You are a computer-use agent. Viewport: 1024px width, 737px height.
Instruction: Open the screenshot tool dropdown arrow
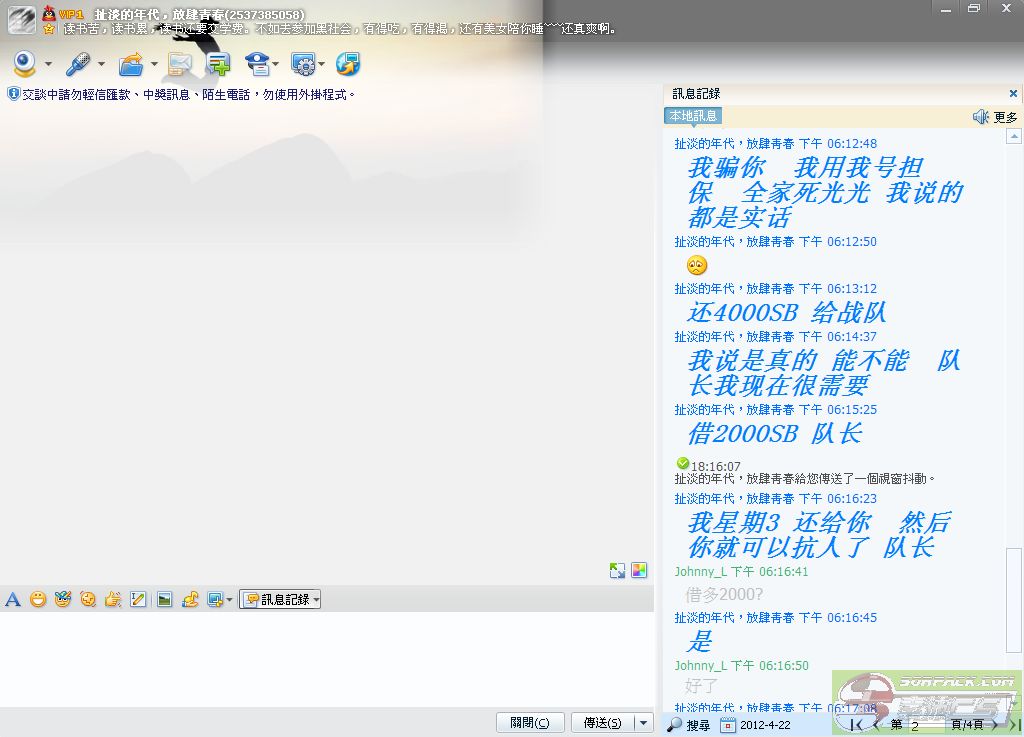(229, 600)
